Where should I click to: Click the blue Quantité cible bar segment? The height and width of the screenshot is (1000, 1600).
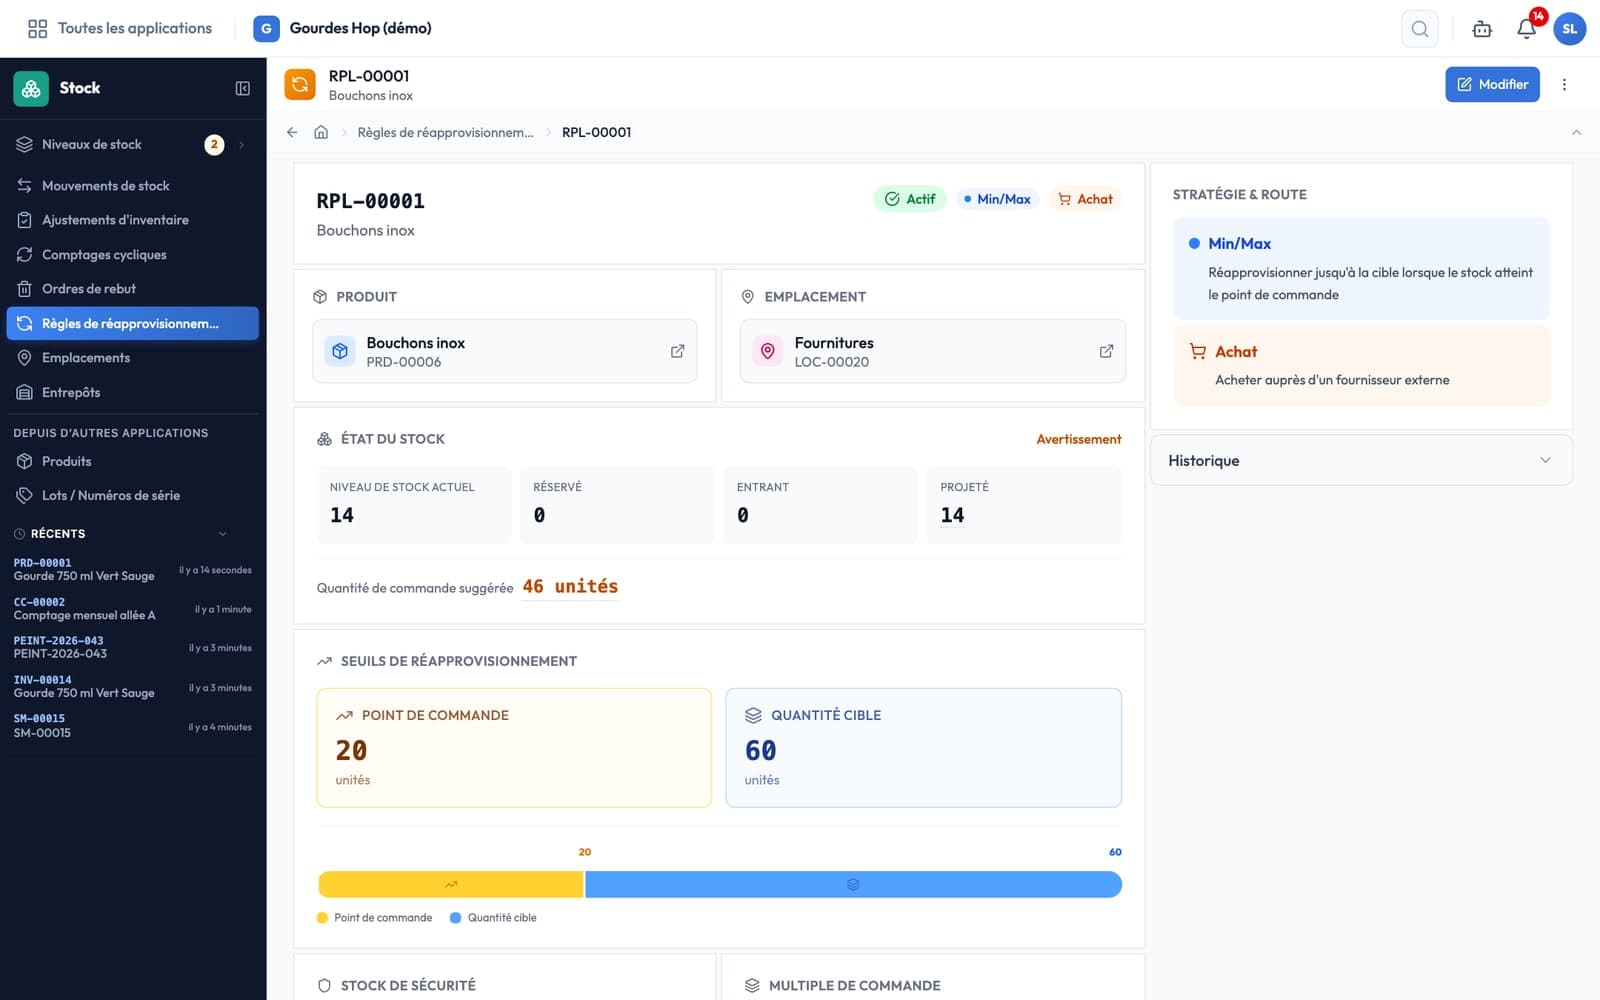(853, 884)
